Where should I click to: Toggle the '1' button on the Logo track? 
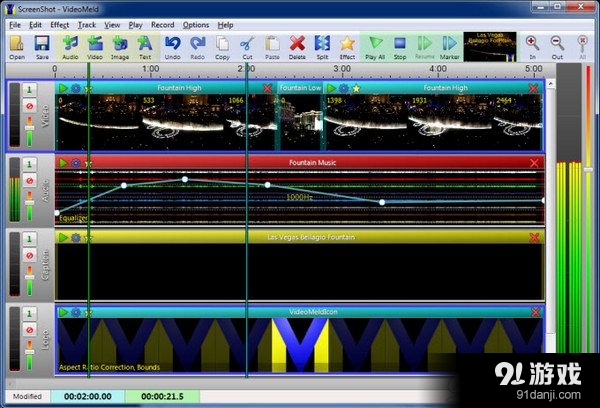coord(29,314)
